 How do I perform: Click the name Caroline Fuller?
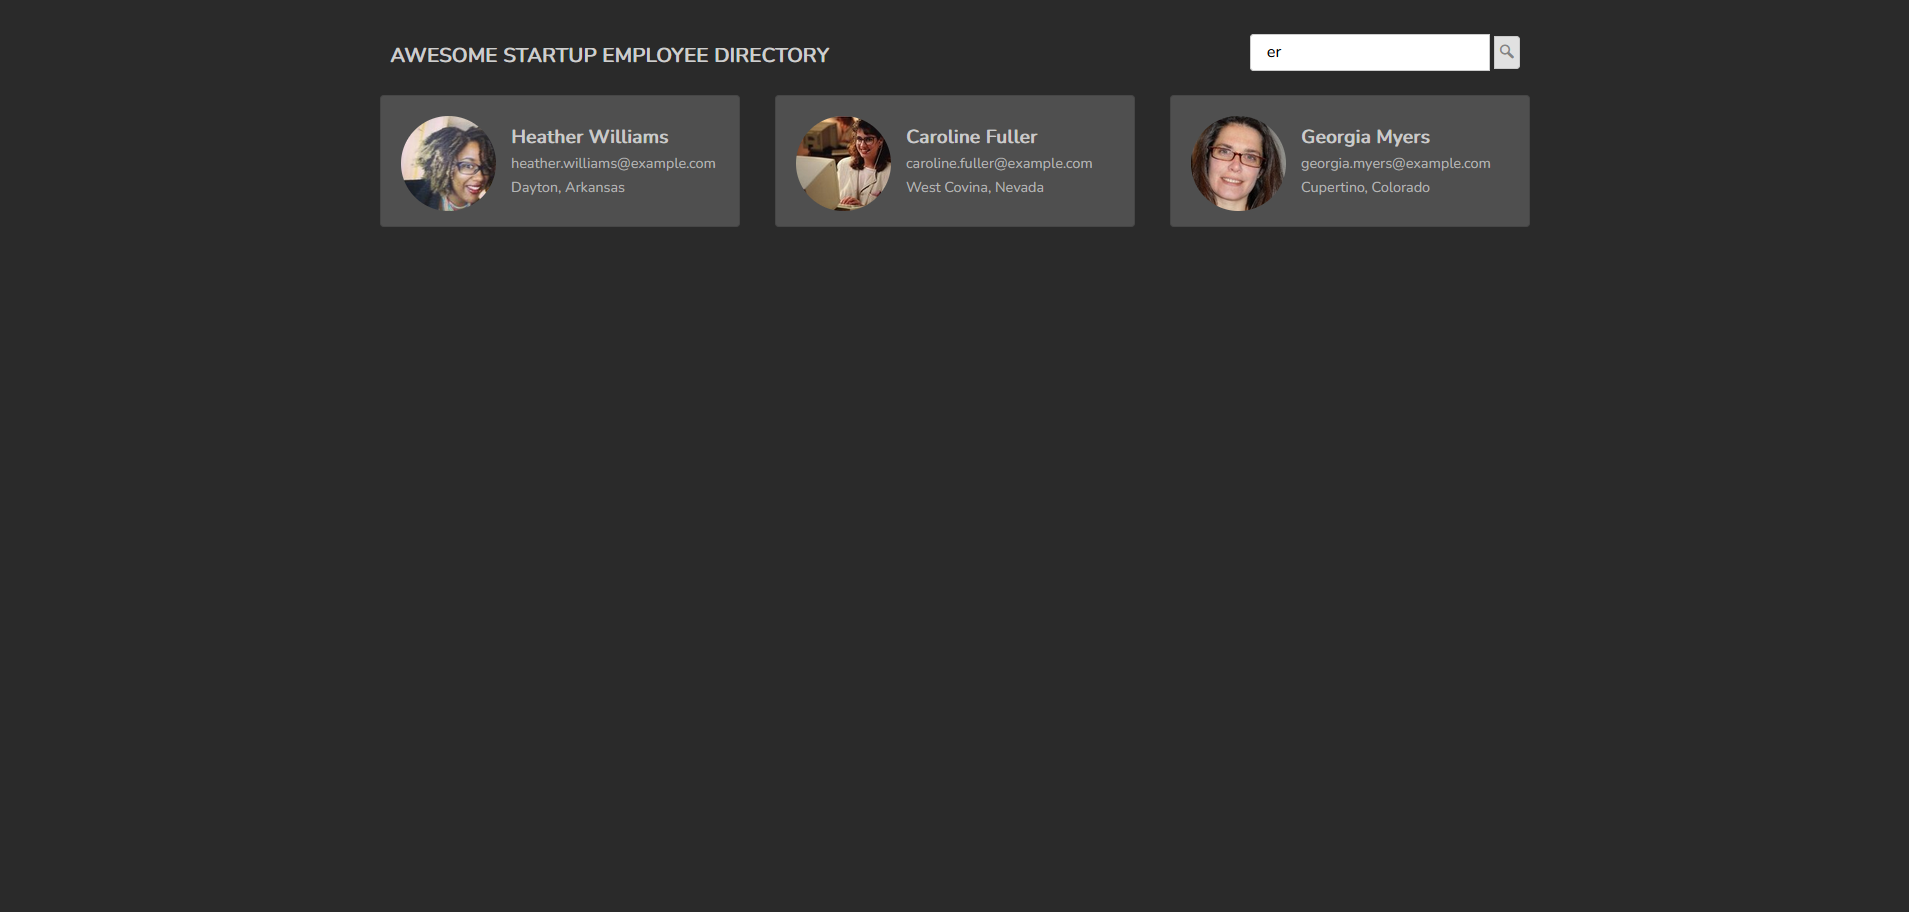click(970, 136)
